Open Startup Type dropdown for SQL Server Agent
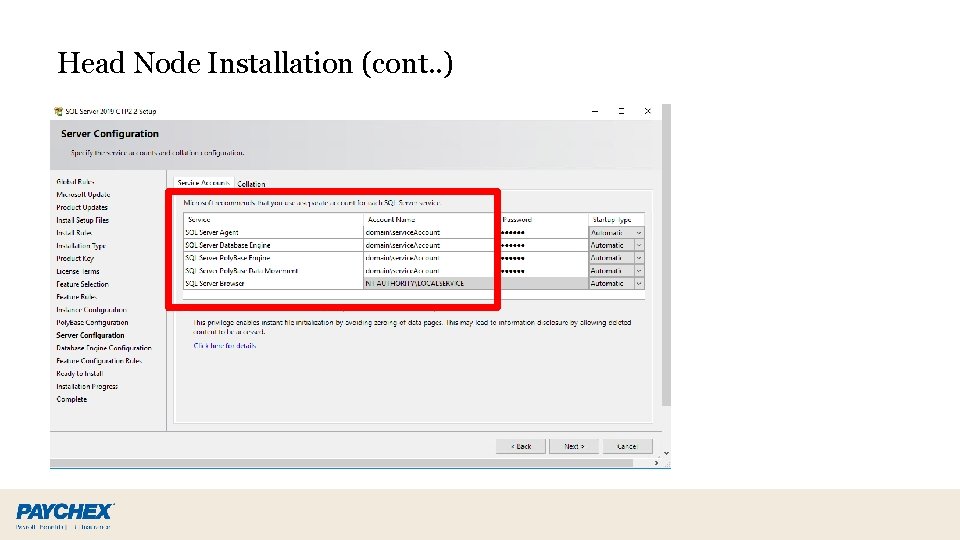The image size is (960, 540). 639,233
